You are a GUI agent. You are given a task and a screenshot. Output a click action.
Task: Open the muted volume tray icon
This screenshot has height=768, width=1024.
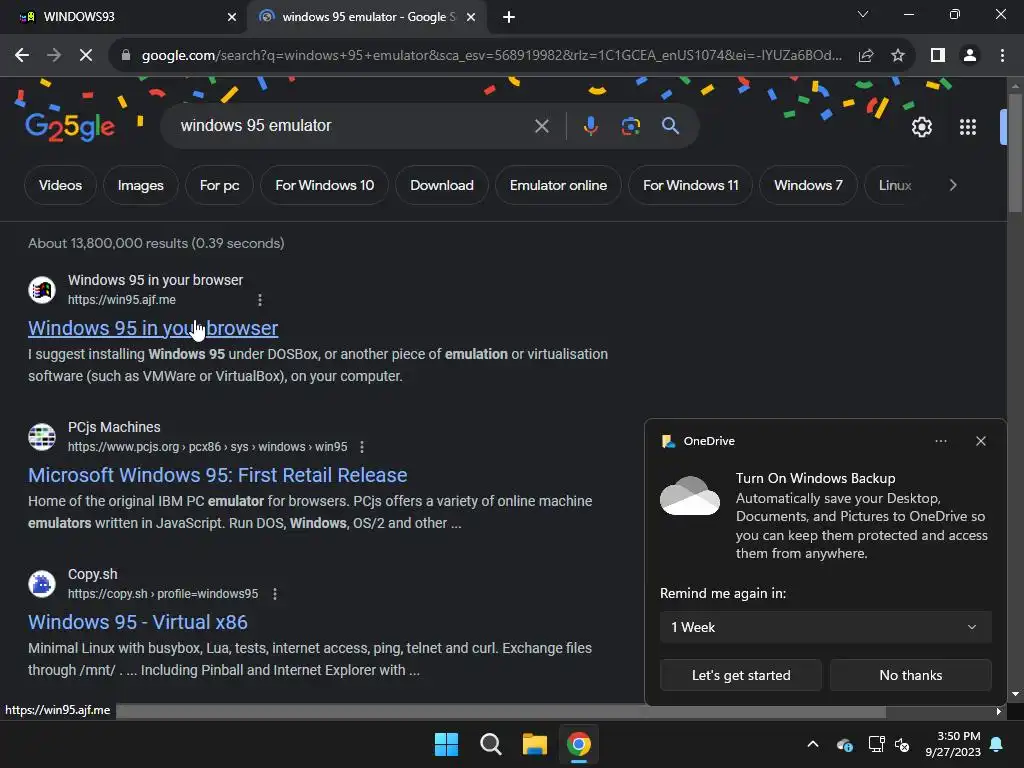[903, 744]
